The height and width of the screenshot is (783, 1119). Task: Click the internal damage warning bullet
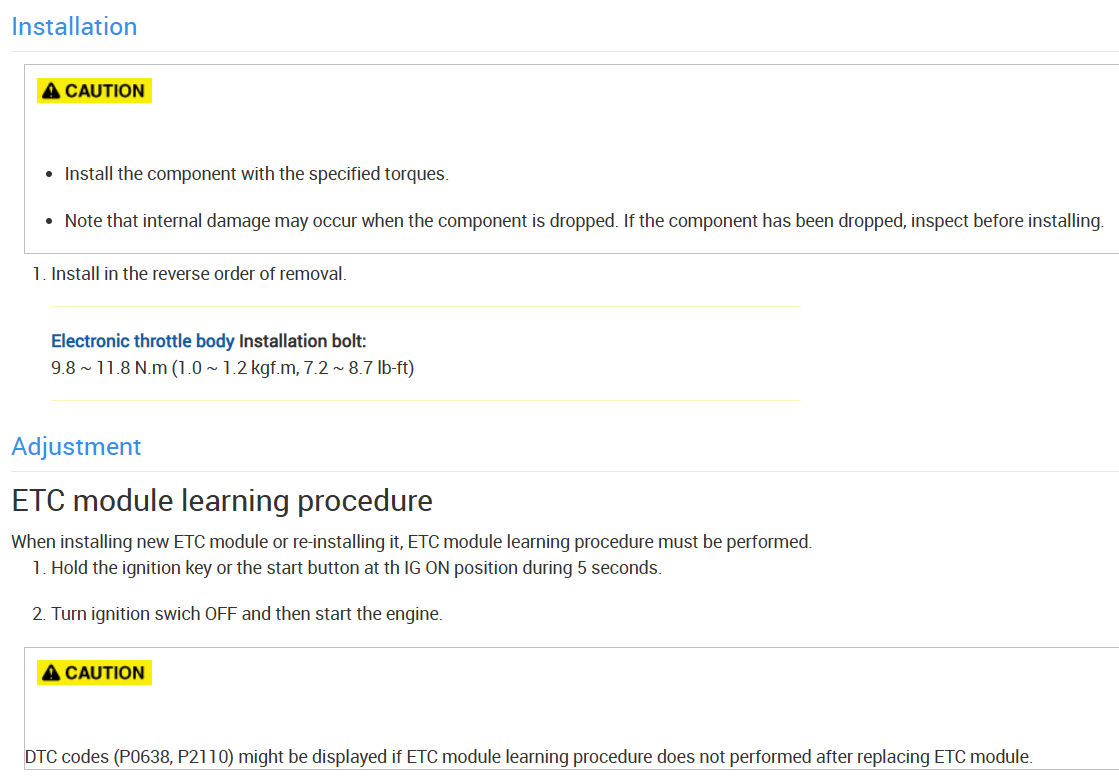(x=584, y=221)
